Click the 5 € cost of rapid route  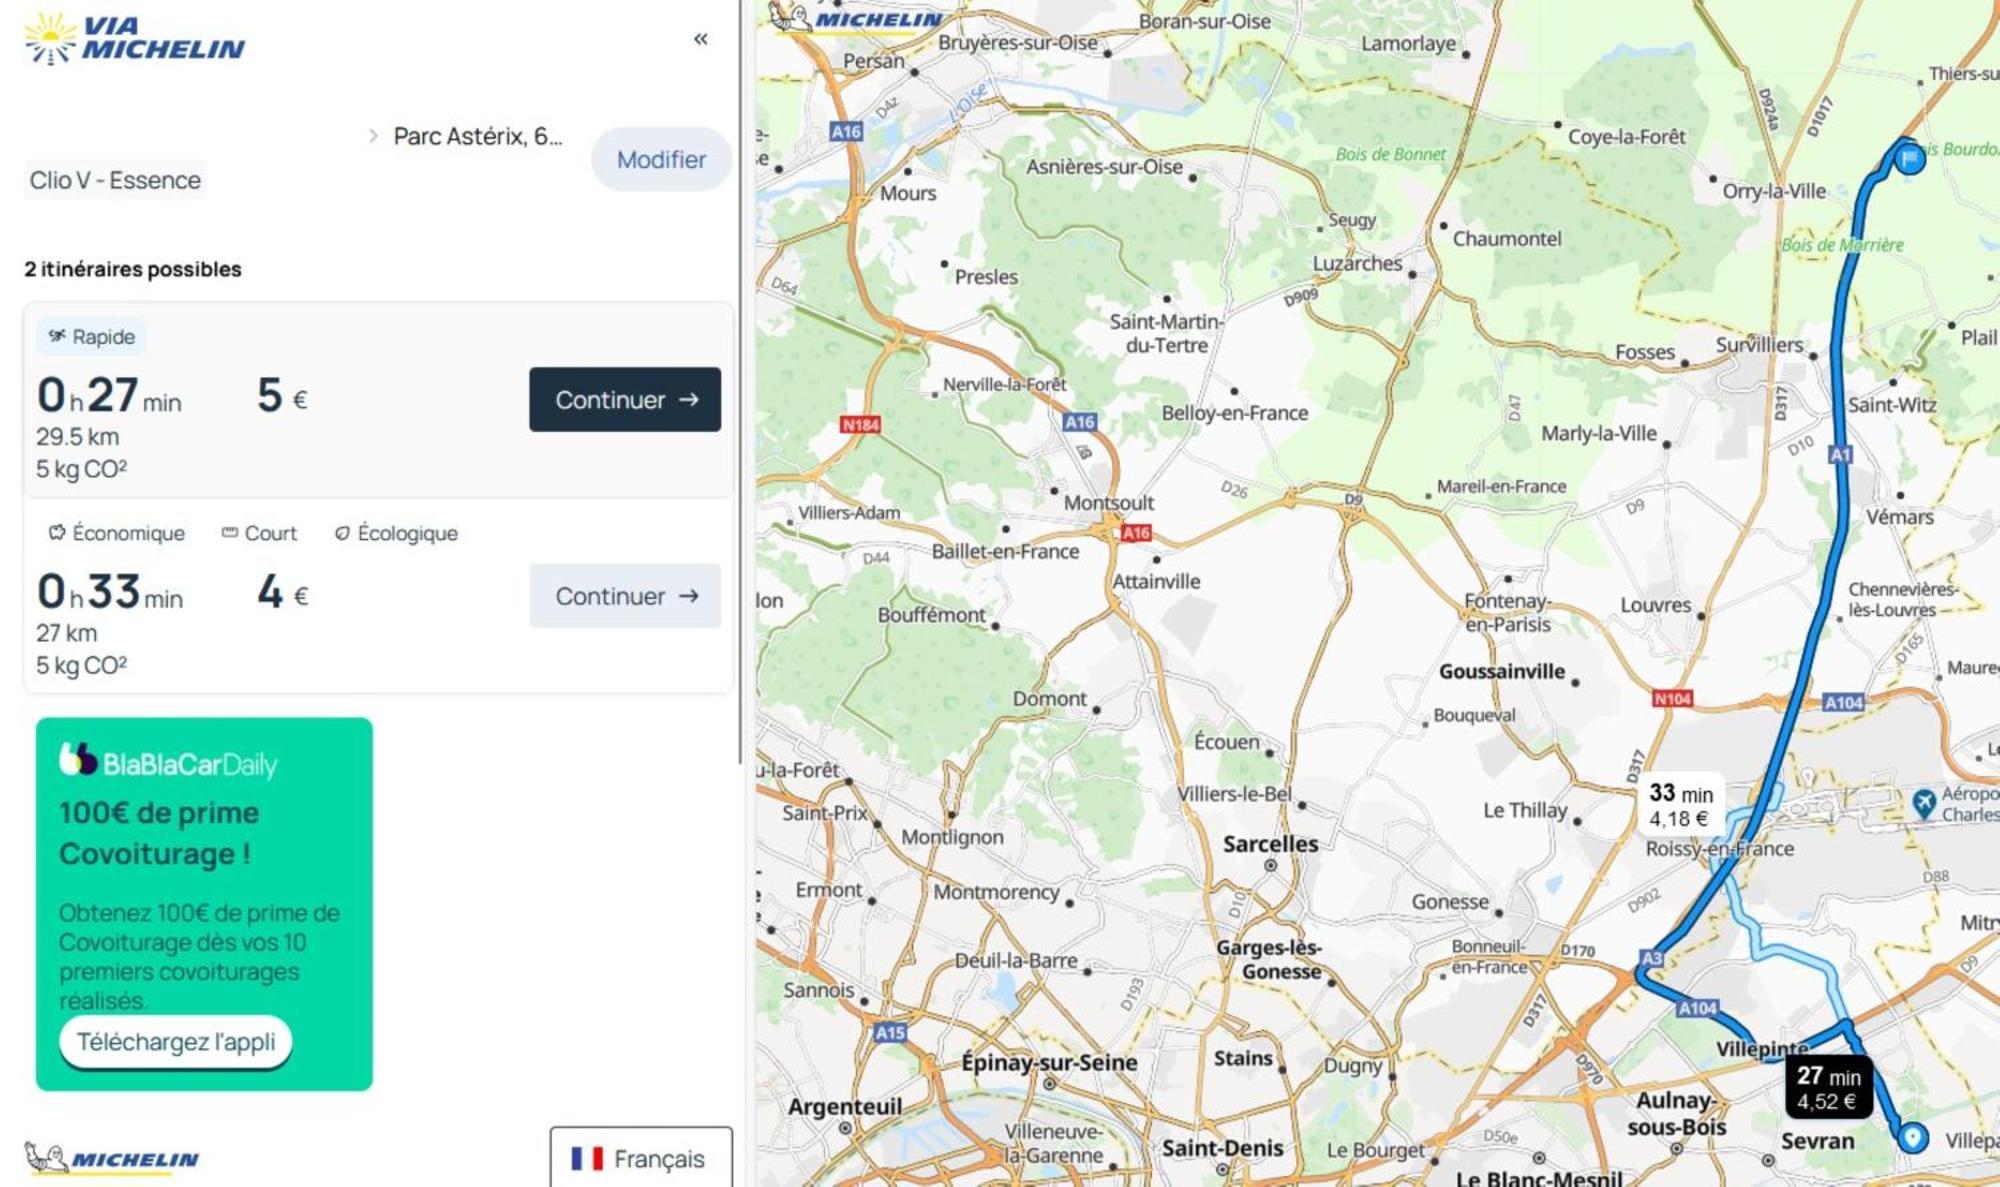pyautogui.click(x=282, y=396)
